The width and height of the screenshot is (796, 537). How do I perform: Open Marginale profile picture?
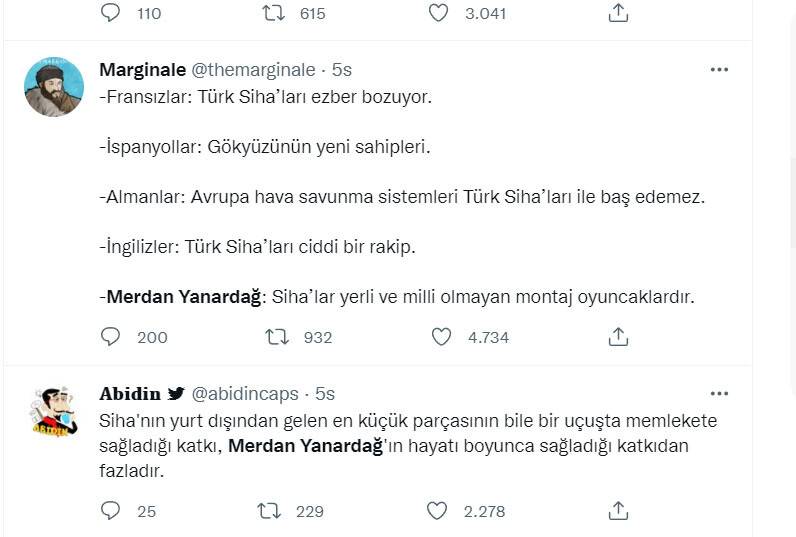(x=54, y=87)
